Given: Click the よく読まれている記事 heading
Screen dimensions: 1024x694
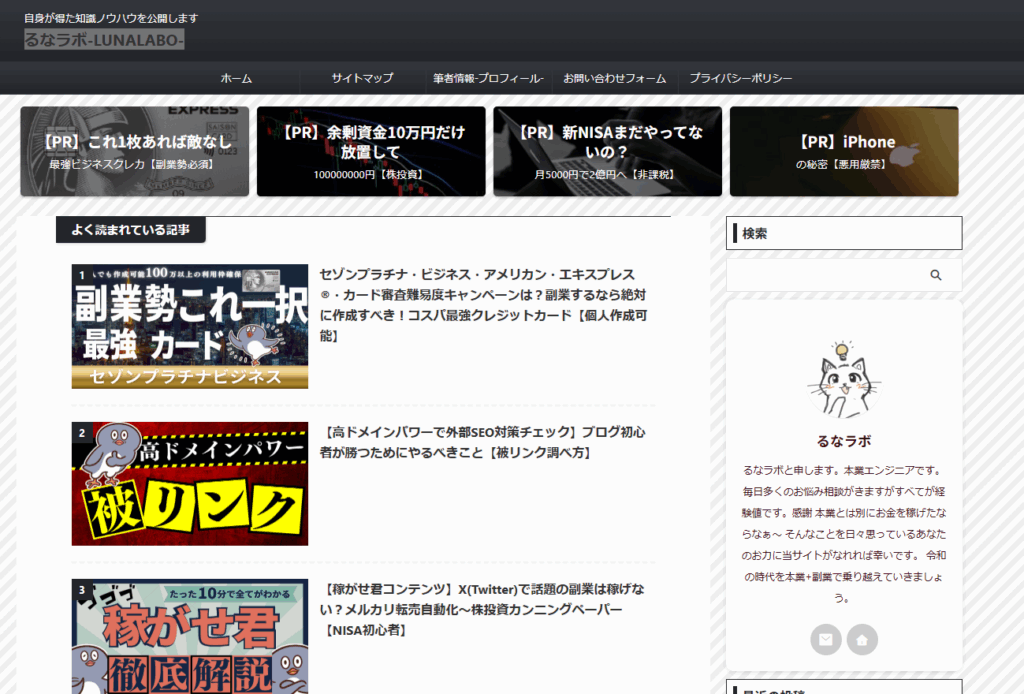Looking at the screenshot, I should [131, 230].
